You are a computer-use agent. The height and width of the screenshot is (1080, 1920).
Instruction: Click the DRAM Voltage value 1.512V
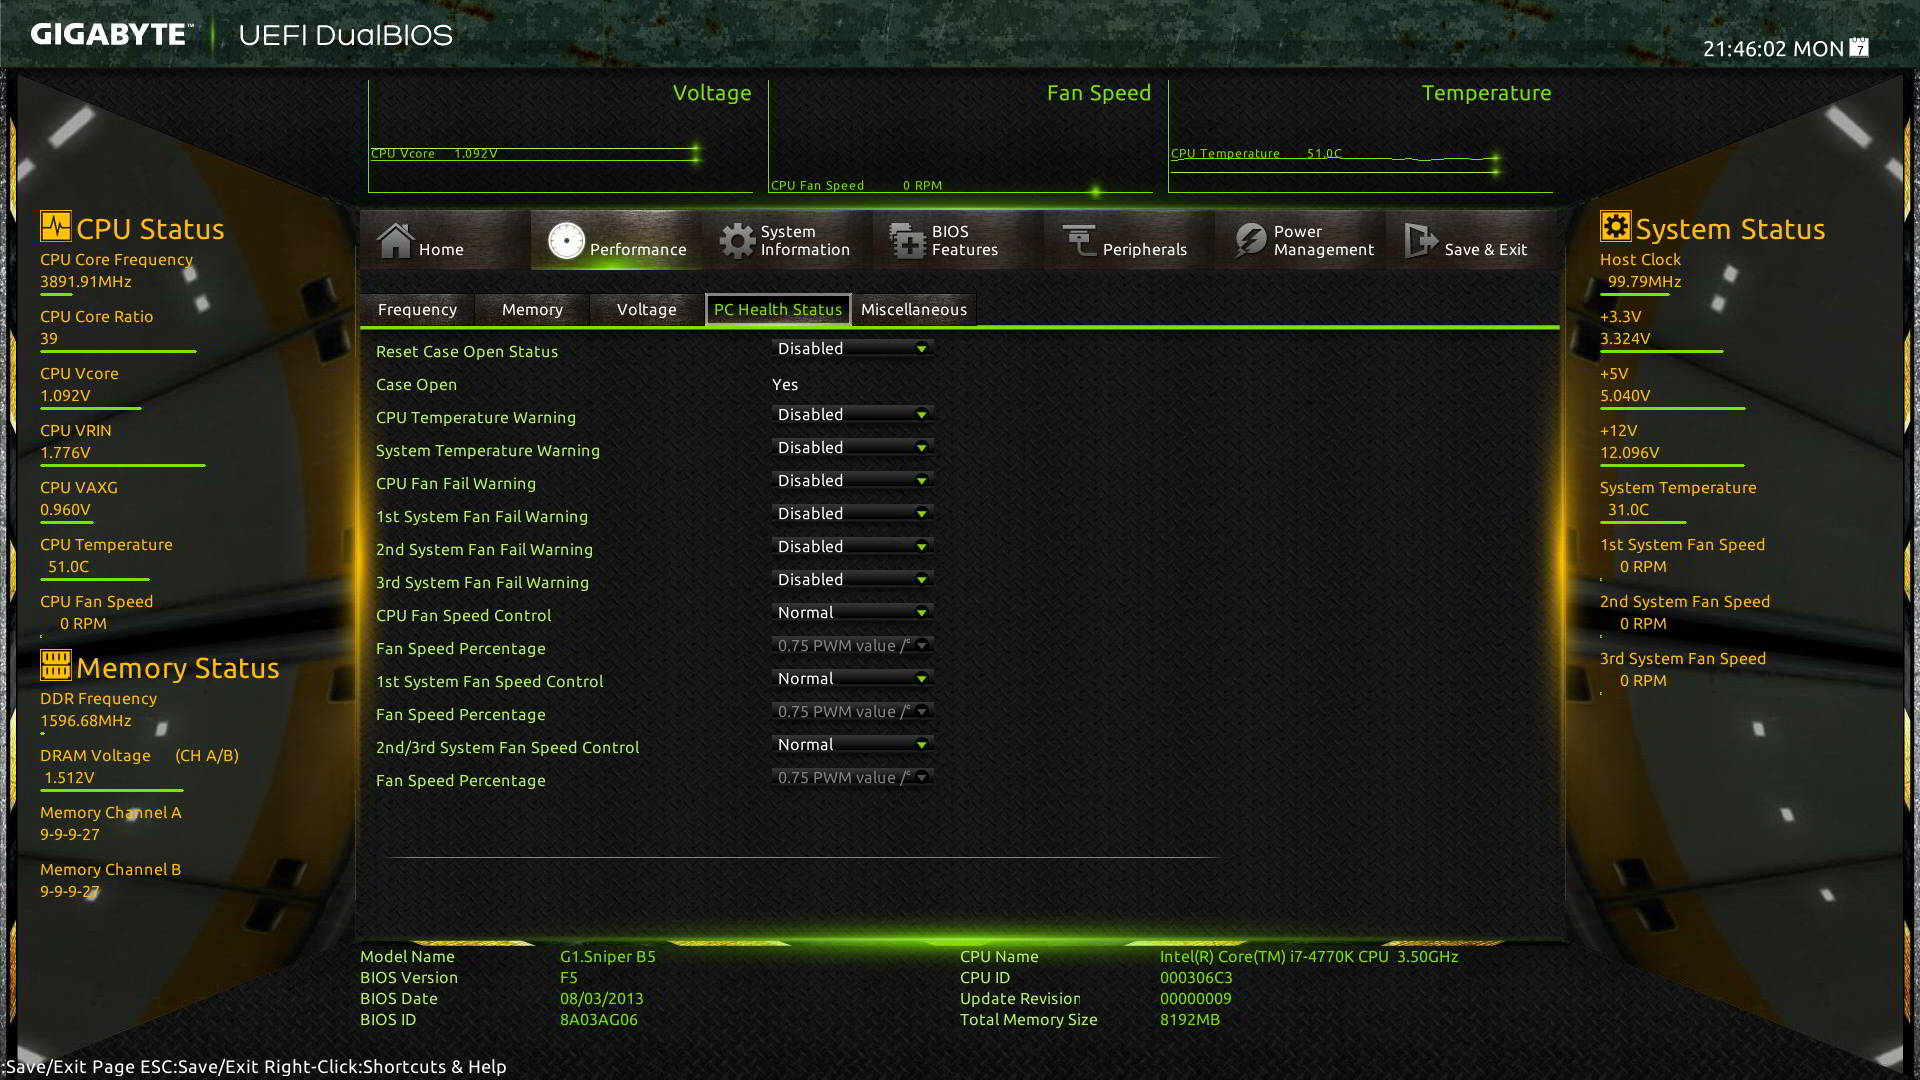point(69,777)
